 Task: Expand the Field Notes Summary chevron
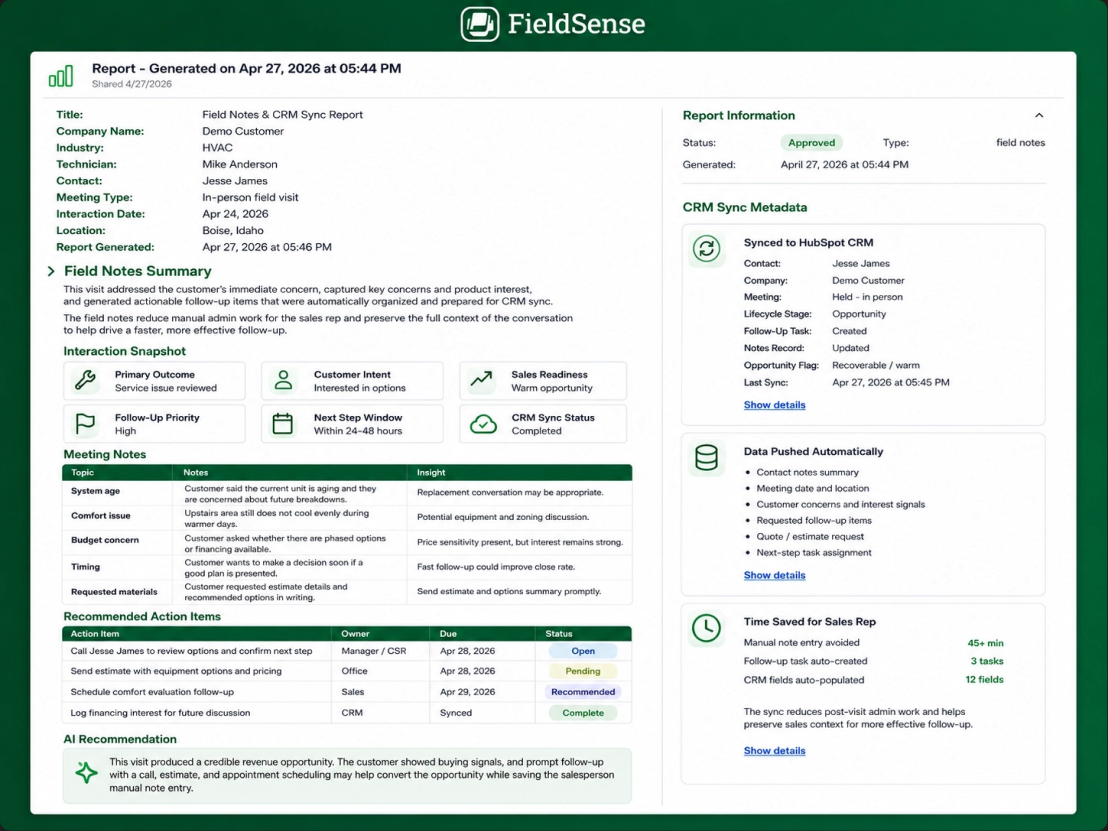pos(51,271)
